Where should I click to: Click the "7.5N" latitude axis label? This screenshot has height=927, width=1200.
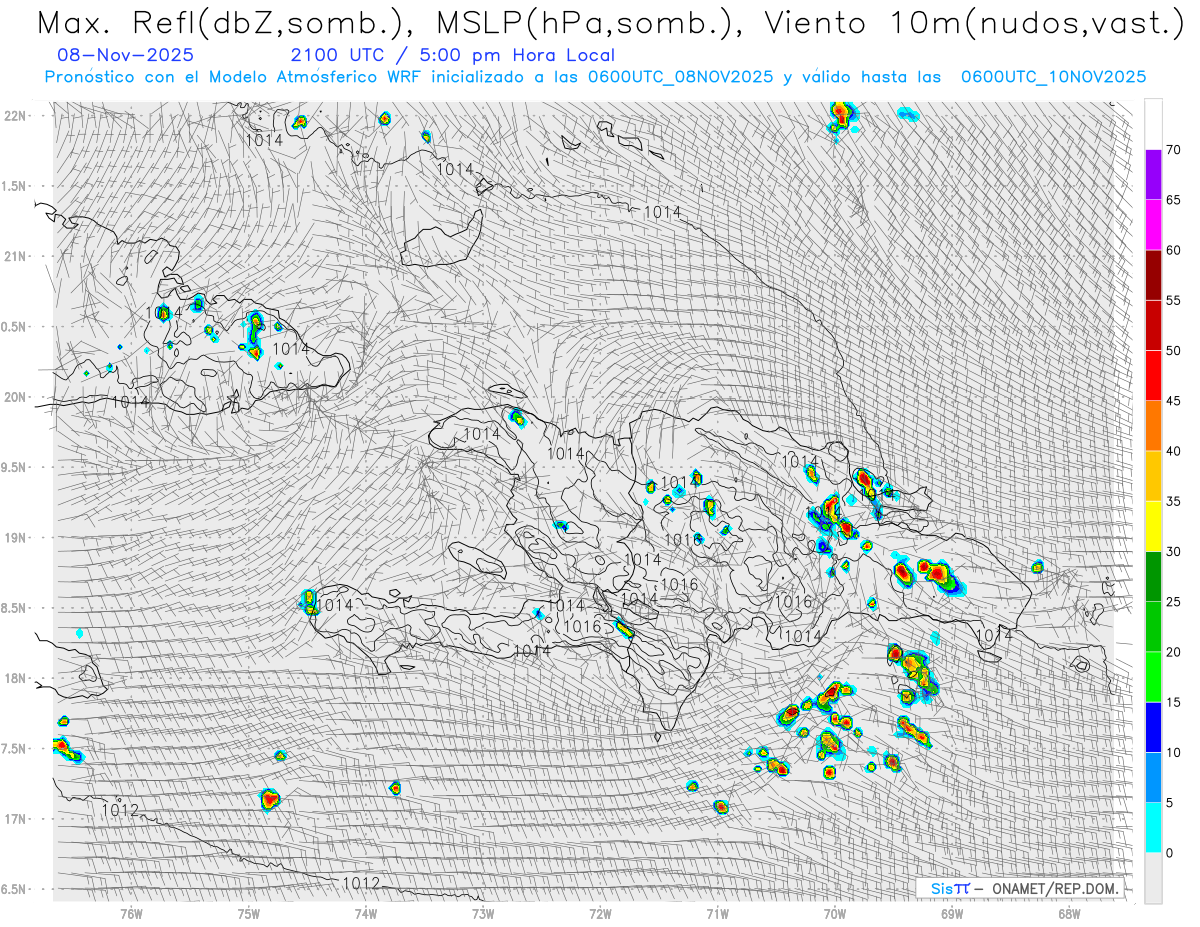tap(15, 748)
